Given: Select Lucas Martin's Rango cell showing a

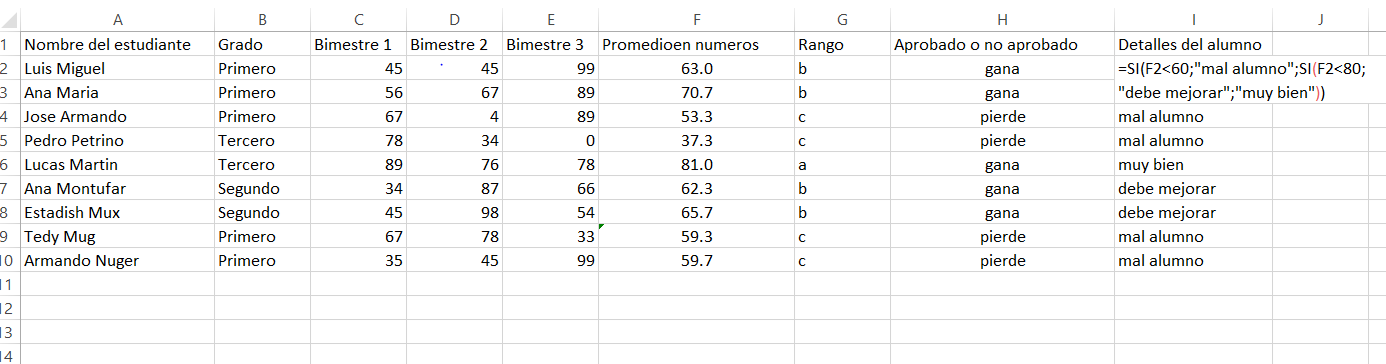Looking at the screenshot, I should coord(842,165).
